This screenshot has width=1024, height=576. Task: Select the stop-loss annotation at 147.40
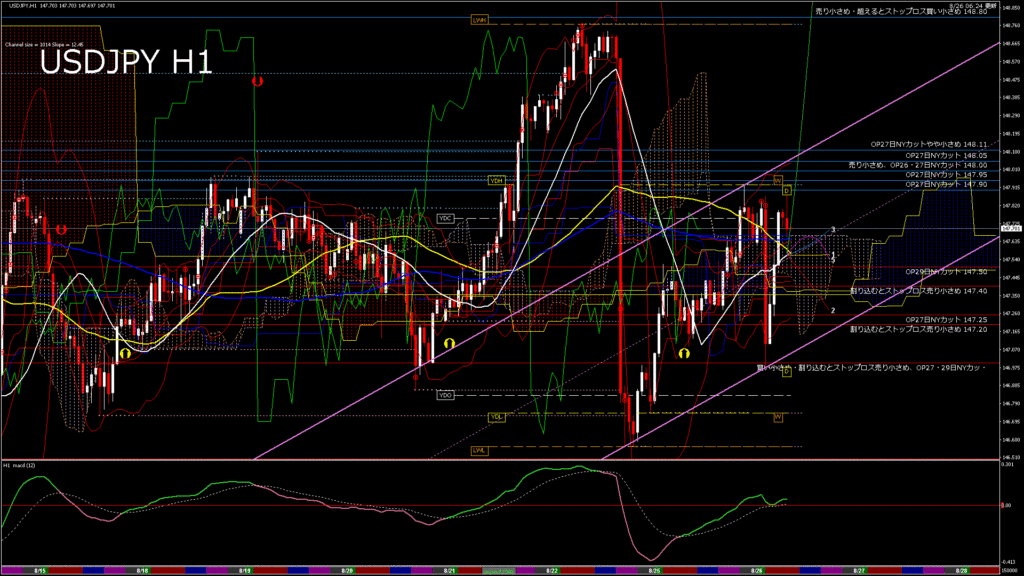tap(918, 291)
